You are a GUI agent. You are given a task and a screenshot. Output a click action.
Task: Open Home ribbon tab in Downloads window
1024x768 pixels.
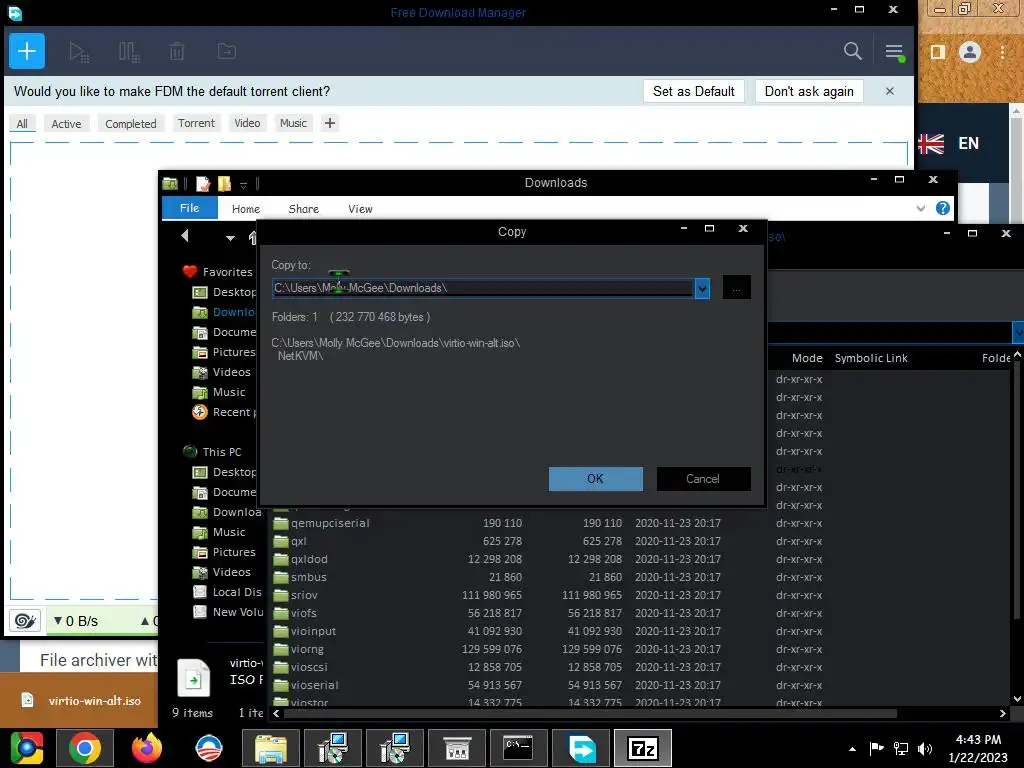click(x=246, y=209)
